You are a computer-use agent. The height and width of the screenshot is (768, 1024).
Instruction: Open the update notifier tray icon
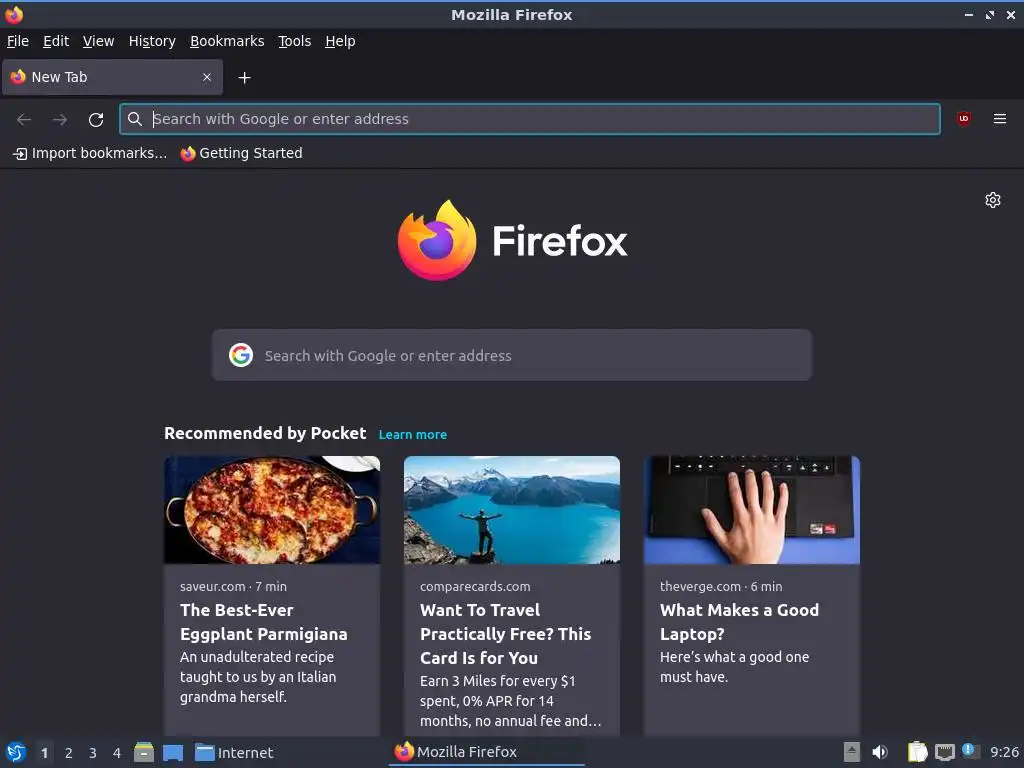[x=970, y=752]
